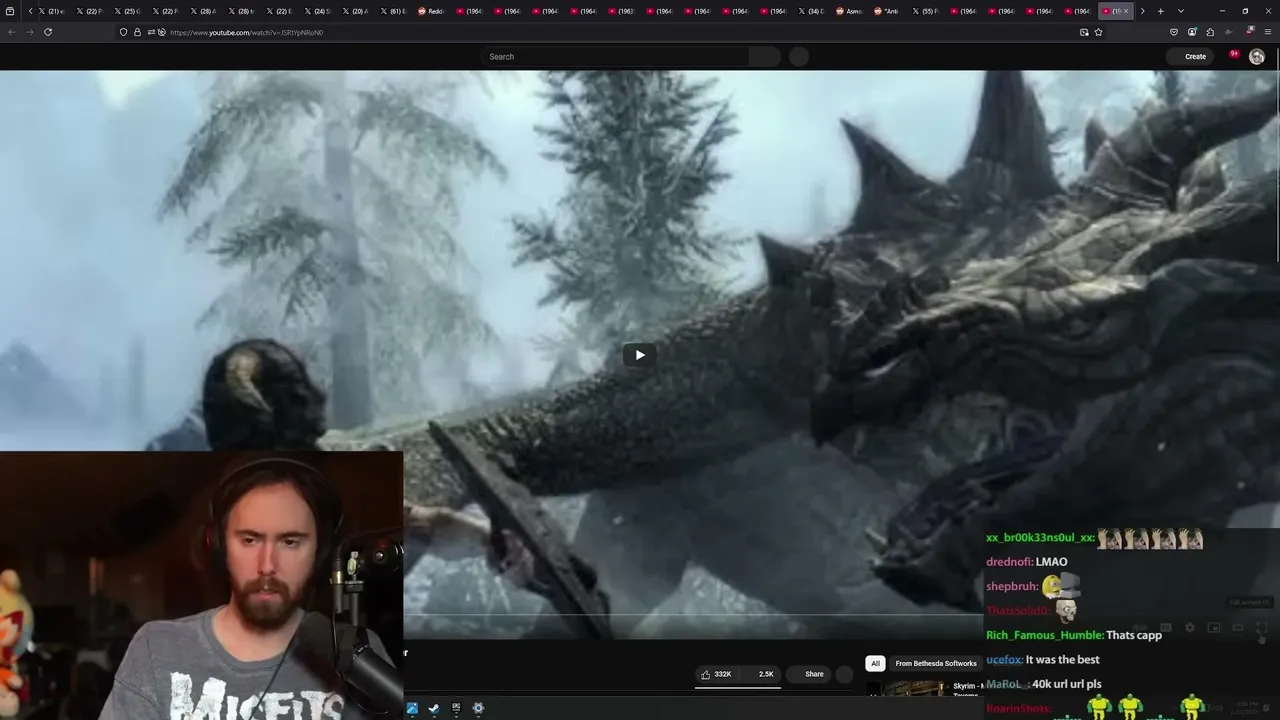Click chat username drednofi
The width and height of the screenshot is (1280, 720).
pyautogui.click(x=1010, y=562)
